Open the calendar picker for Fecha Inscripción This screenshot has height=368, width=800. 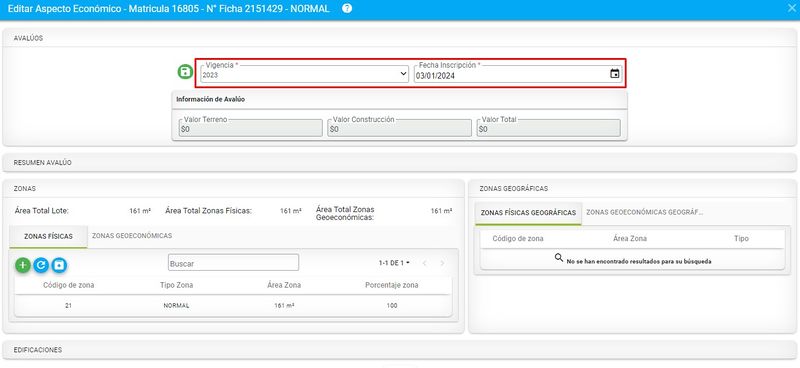(615, 74)
